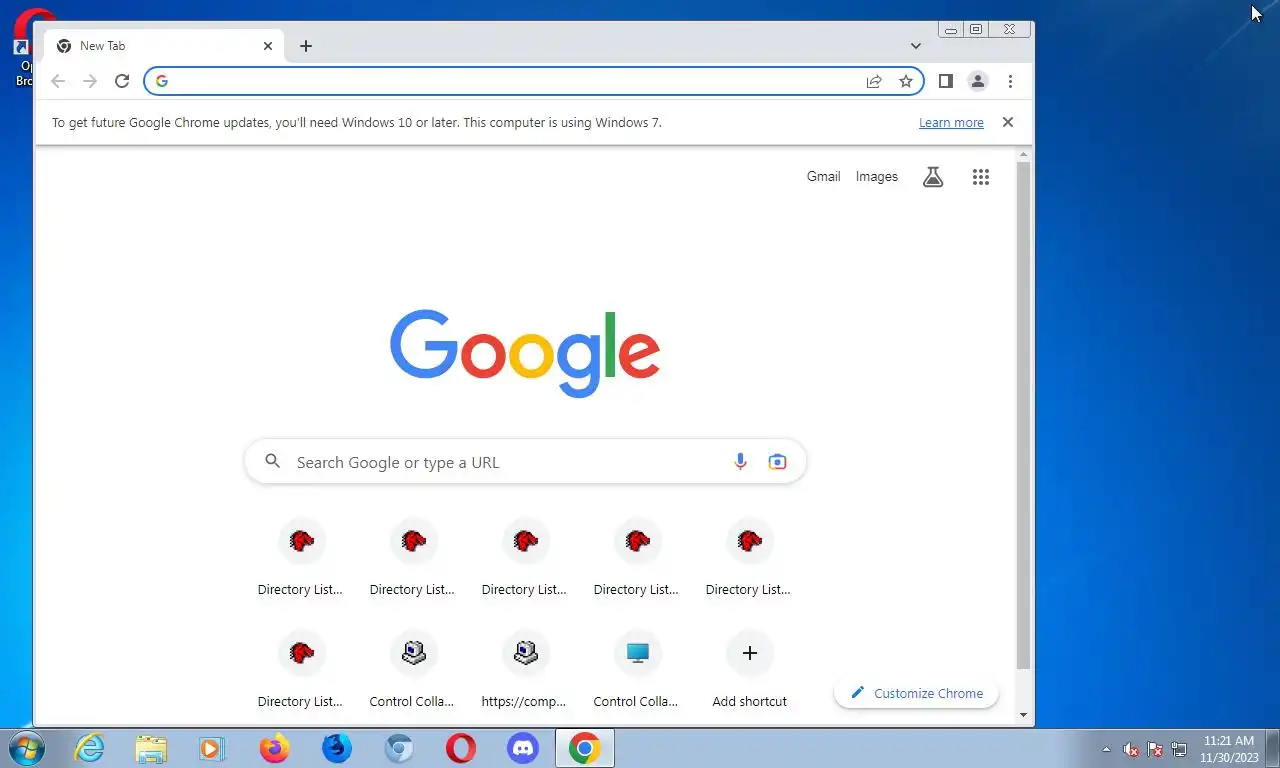Bookmark this tab with the star icon
The image size is (1280, 768).
point(906,81)
